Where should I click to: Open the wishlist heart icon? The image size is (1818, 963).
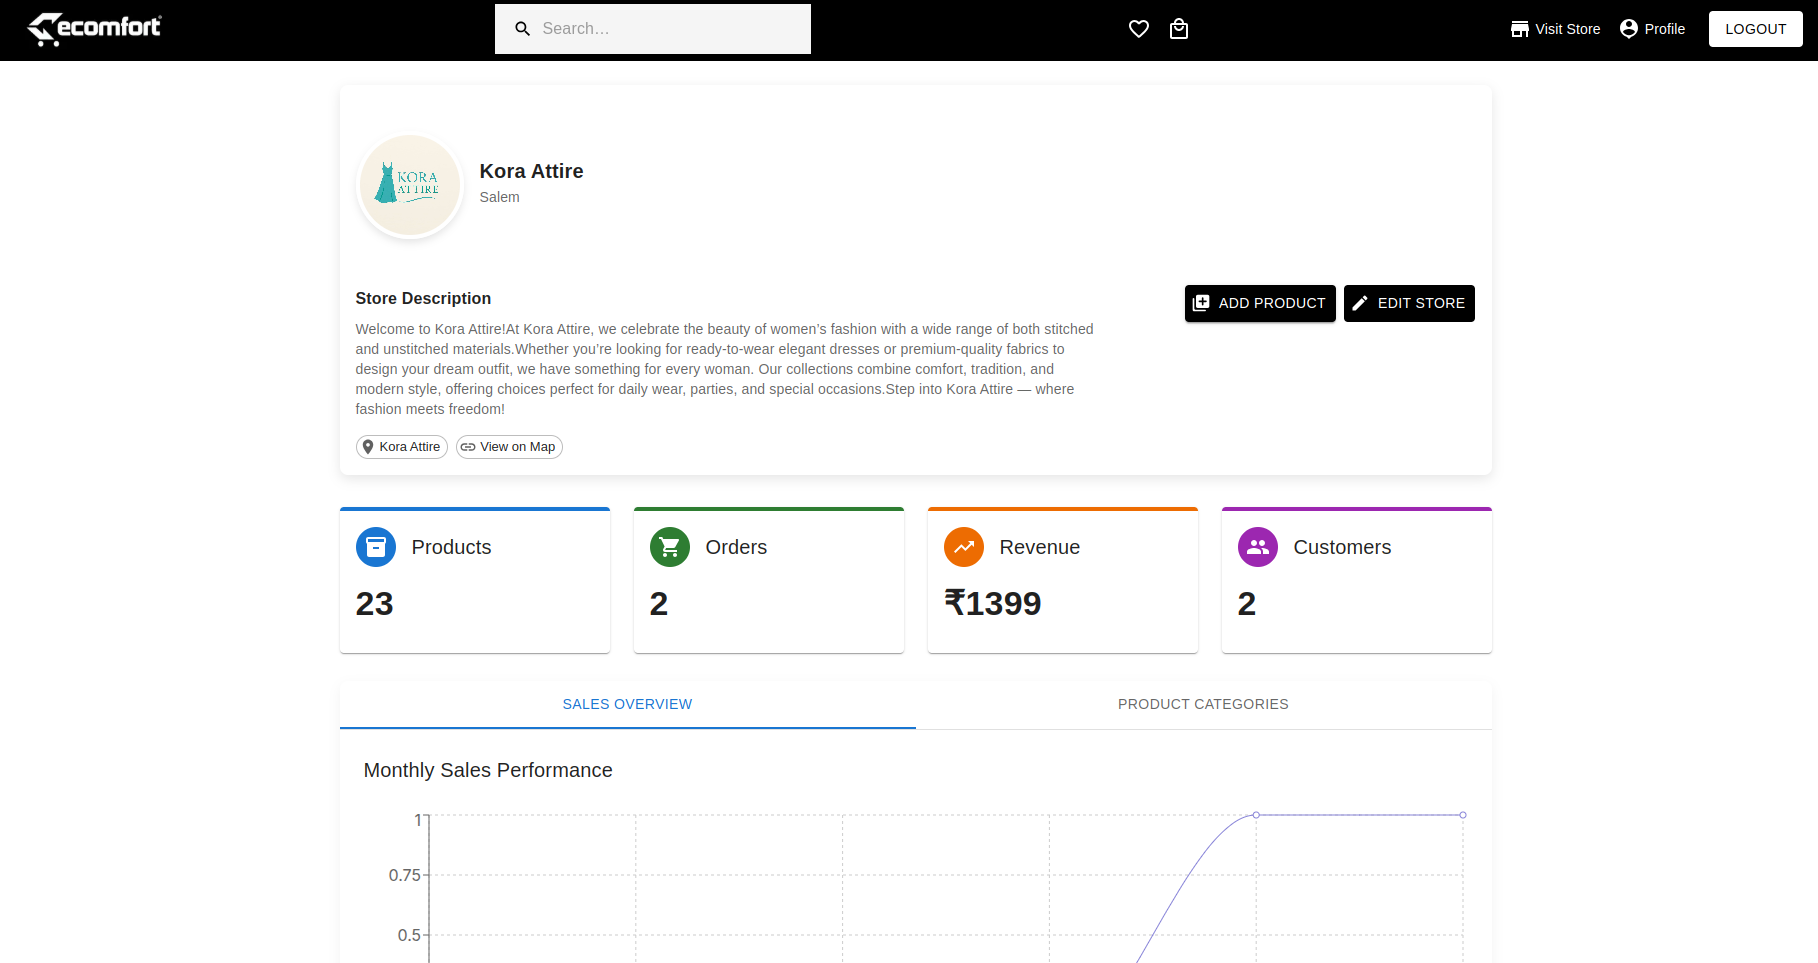tap(1139, 29)
